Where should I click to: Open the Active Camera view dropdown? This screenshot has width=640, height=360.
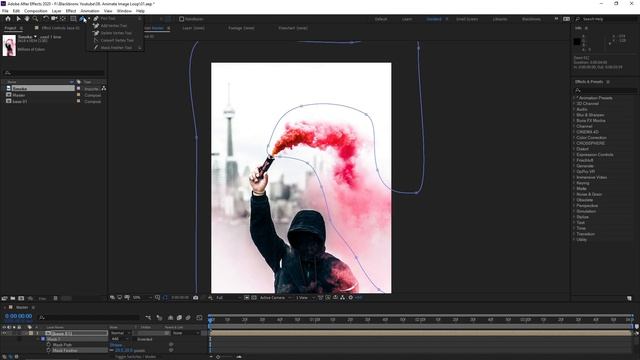pos(275,298)
